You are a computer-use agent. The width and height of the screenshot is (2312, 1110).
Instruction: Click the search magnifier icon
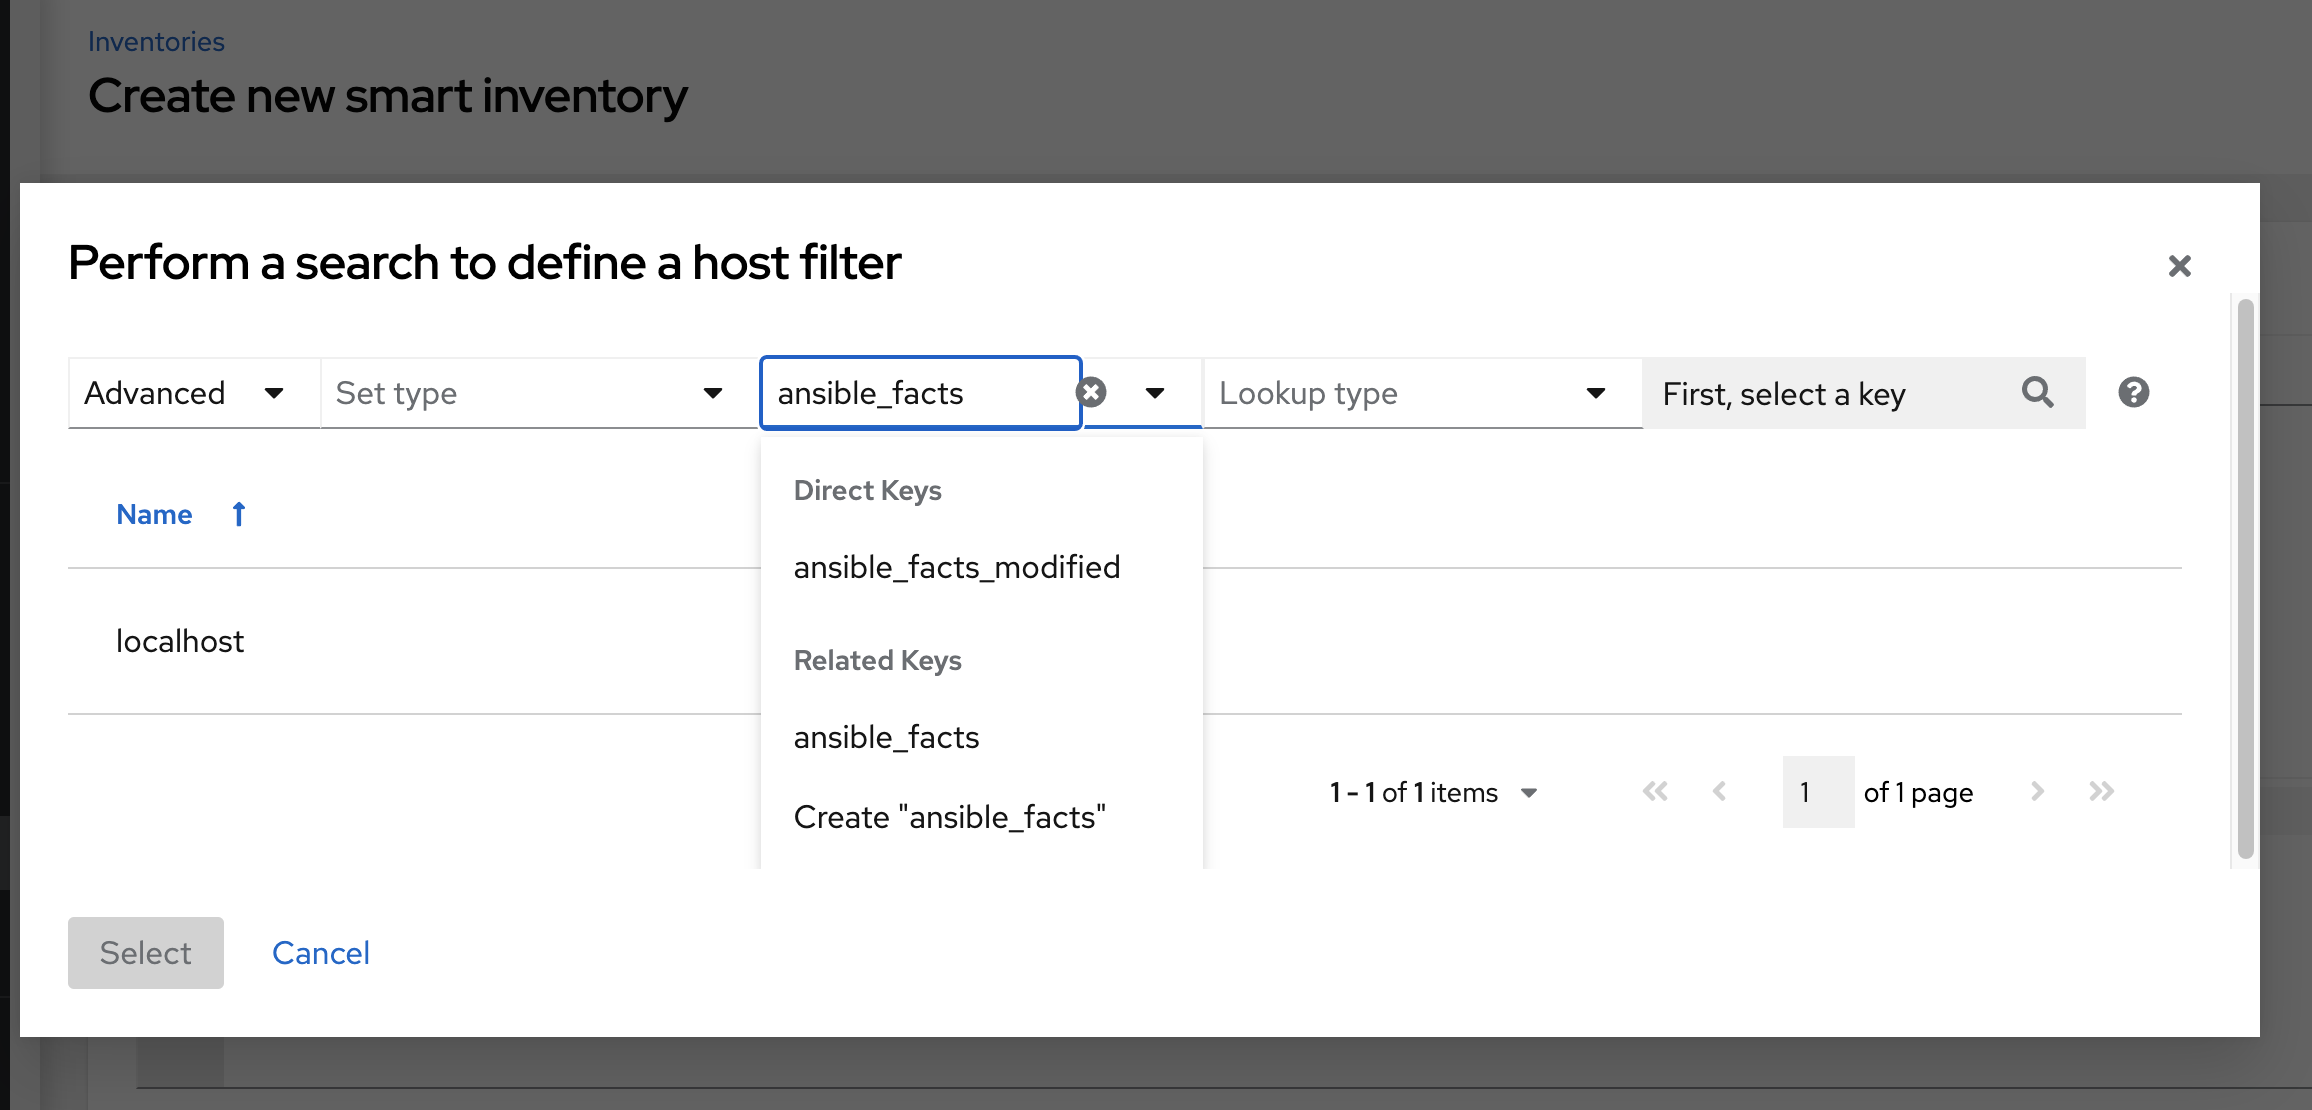click(2038, 393)
